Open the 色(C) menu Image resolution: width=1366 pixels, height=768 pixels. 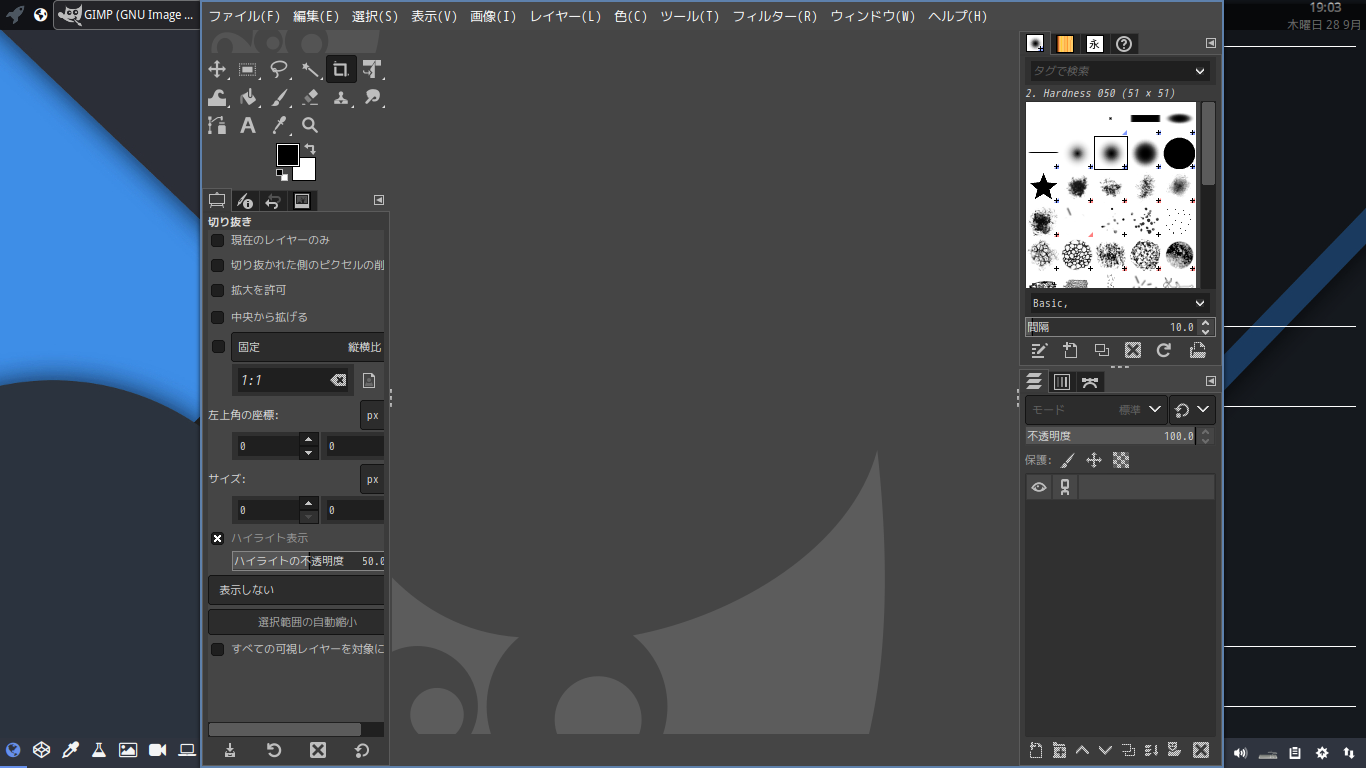point(630,17)
